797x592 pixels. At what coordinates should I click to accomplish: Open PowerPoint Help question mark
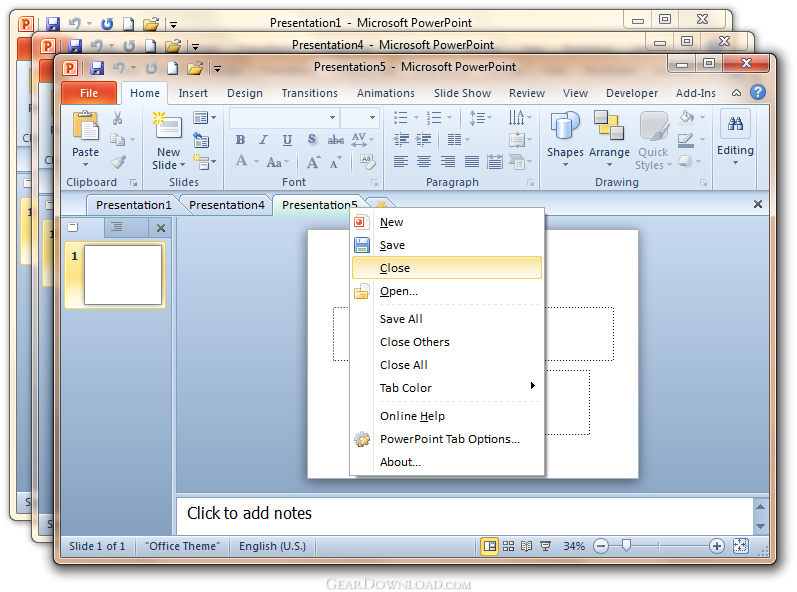pyautogui.click(x=757, y=92)
